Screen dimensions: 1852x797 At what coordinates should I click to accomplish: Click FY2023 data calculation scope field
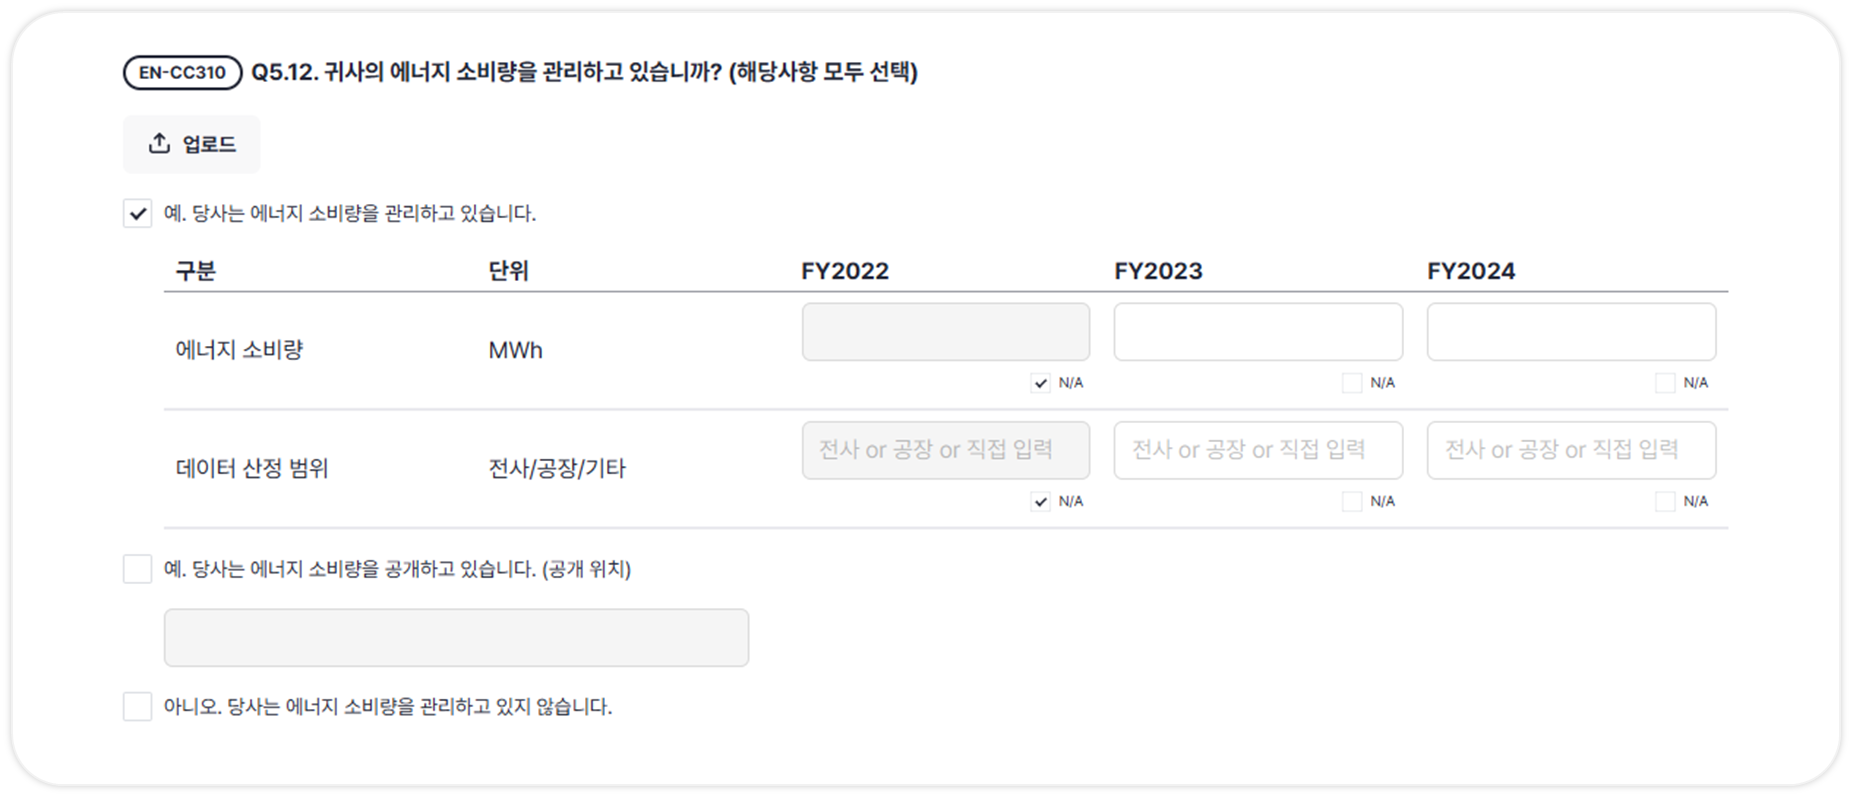pyautogui.click(x=1258, y=450)
